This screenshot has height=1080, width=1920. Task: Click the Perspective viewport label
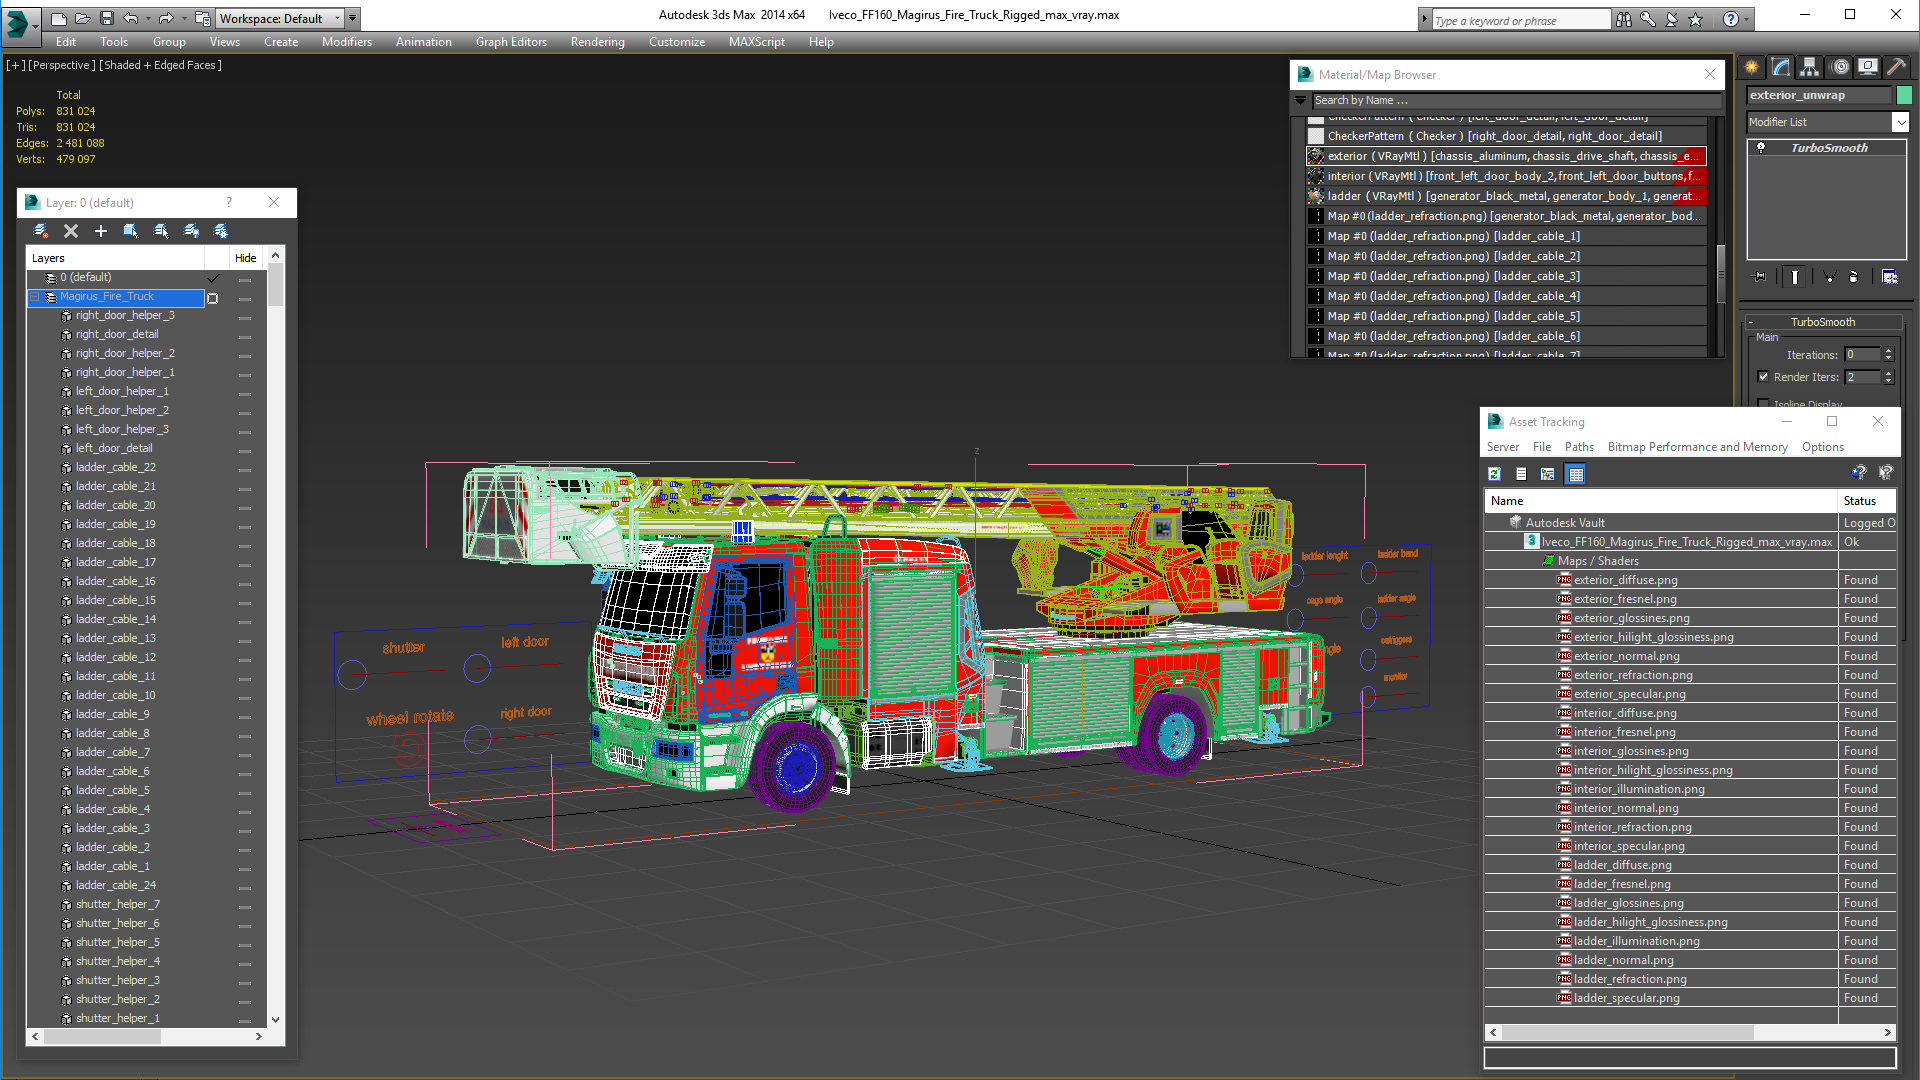62,65
